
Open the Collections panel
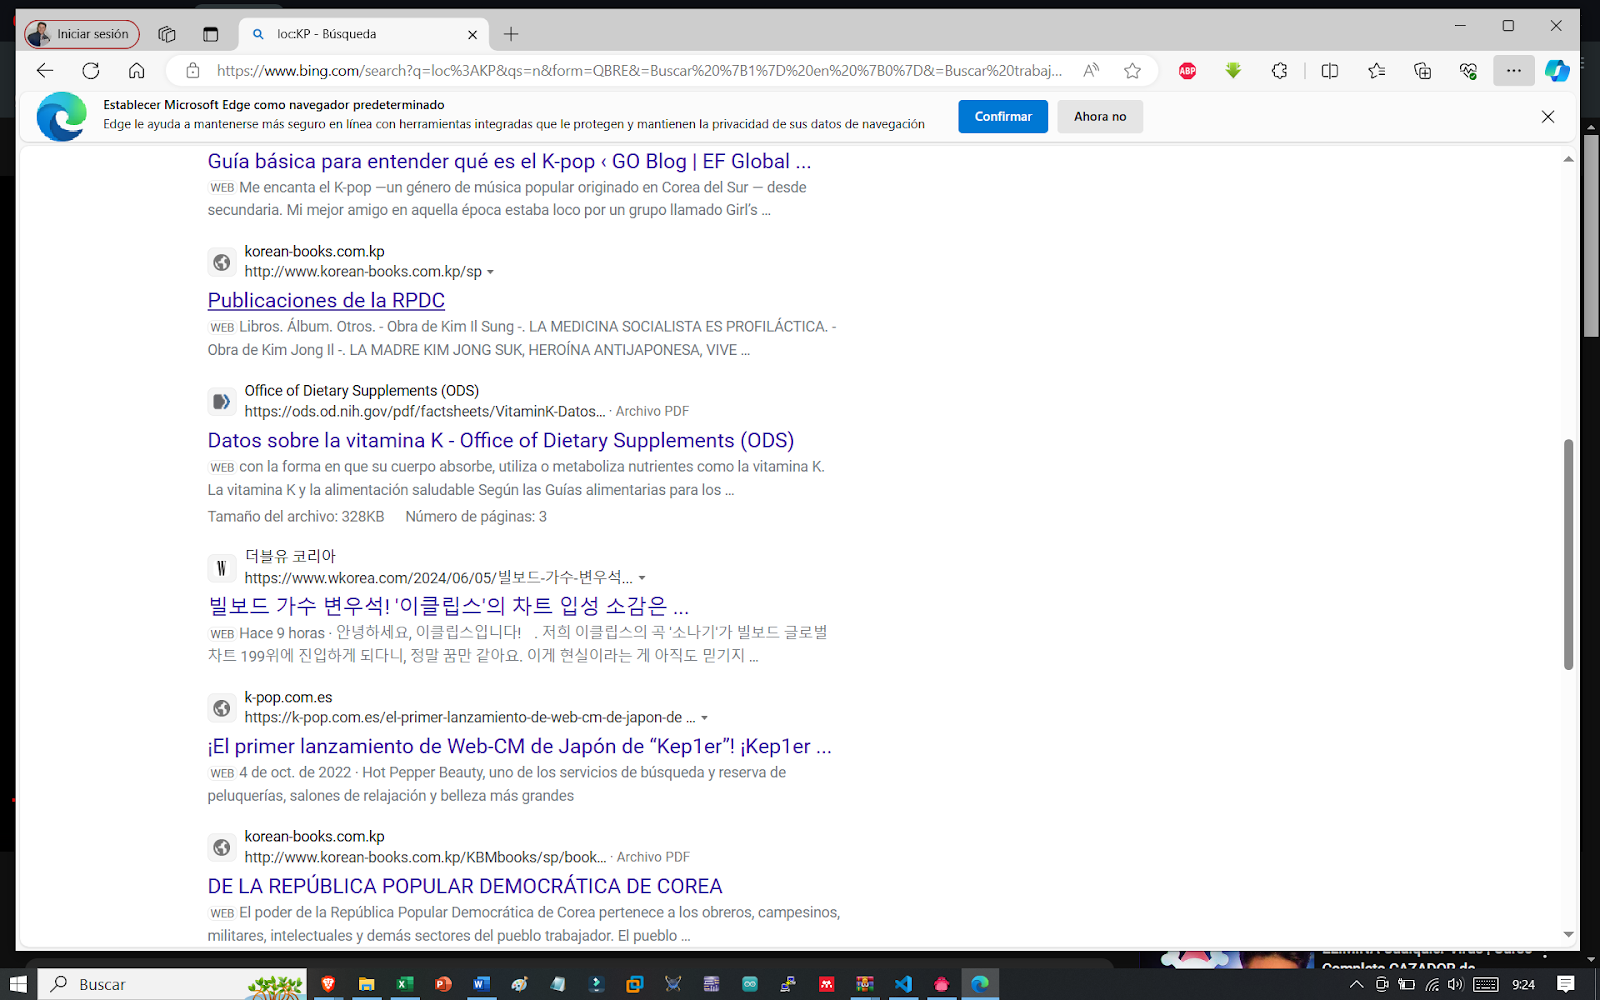[1422, 70]
